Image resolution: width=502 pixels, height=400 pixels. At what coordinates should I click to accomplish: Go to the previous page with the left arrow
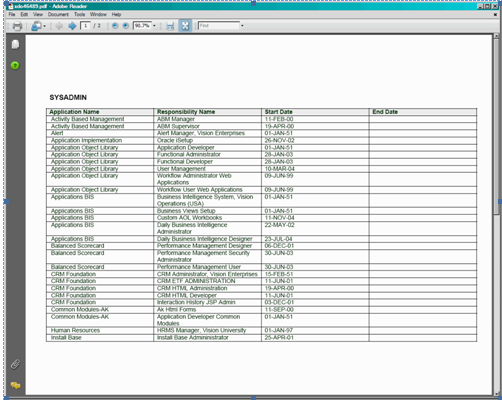59,26
